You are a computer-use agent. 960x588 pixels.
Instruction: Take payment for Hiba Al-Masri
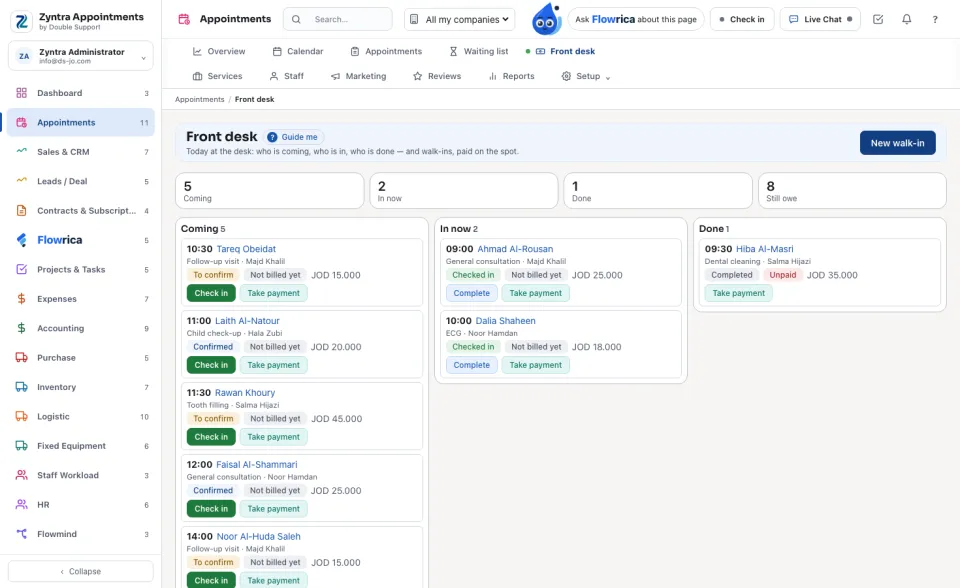click(x=738, y=293)
